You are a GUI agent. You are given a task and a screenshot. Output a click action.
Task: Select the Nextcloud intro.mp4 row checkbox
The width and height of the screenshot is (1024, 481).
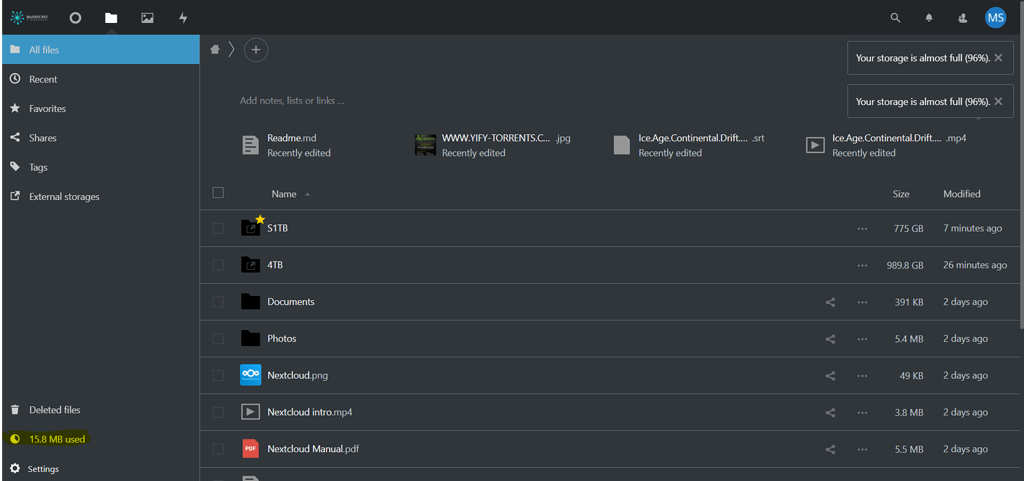[218, 412]
